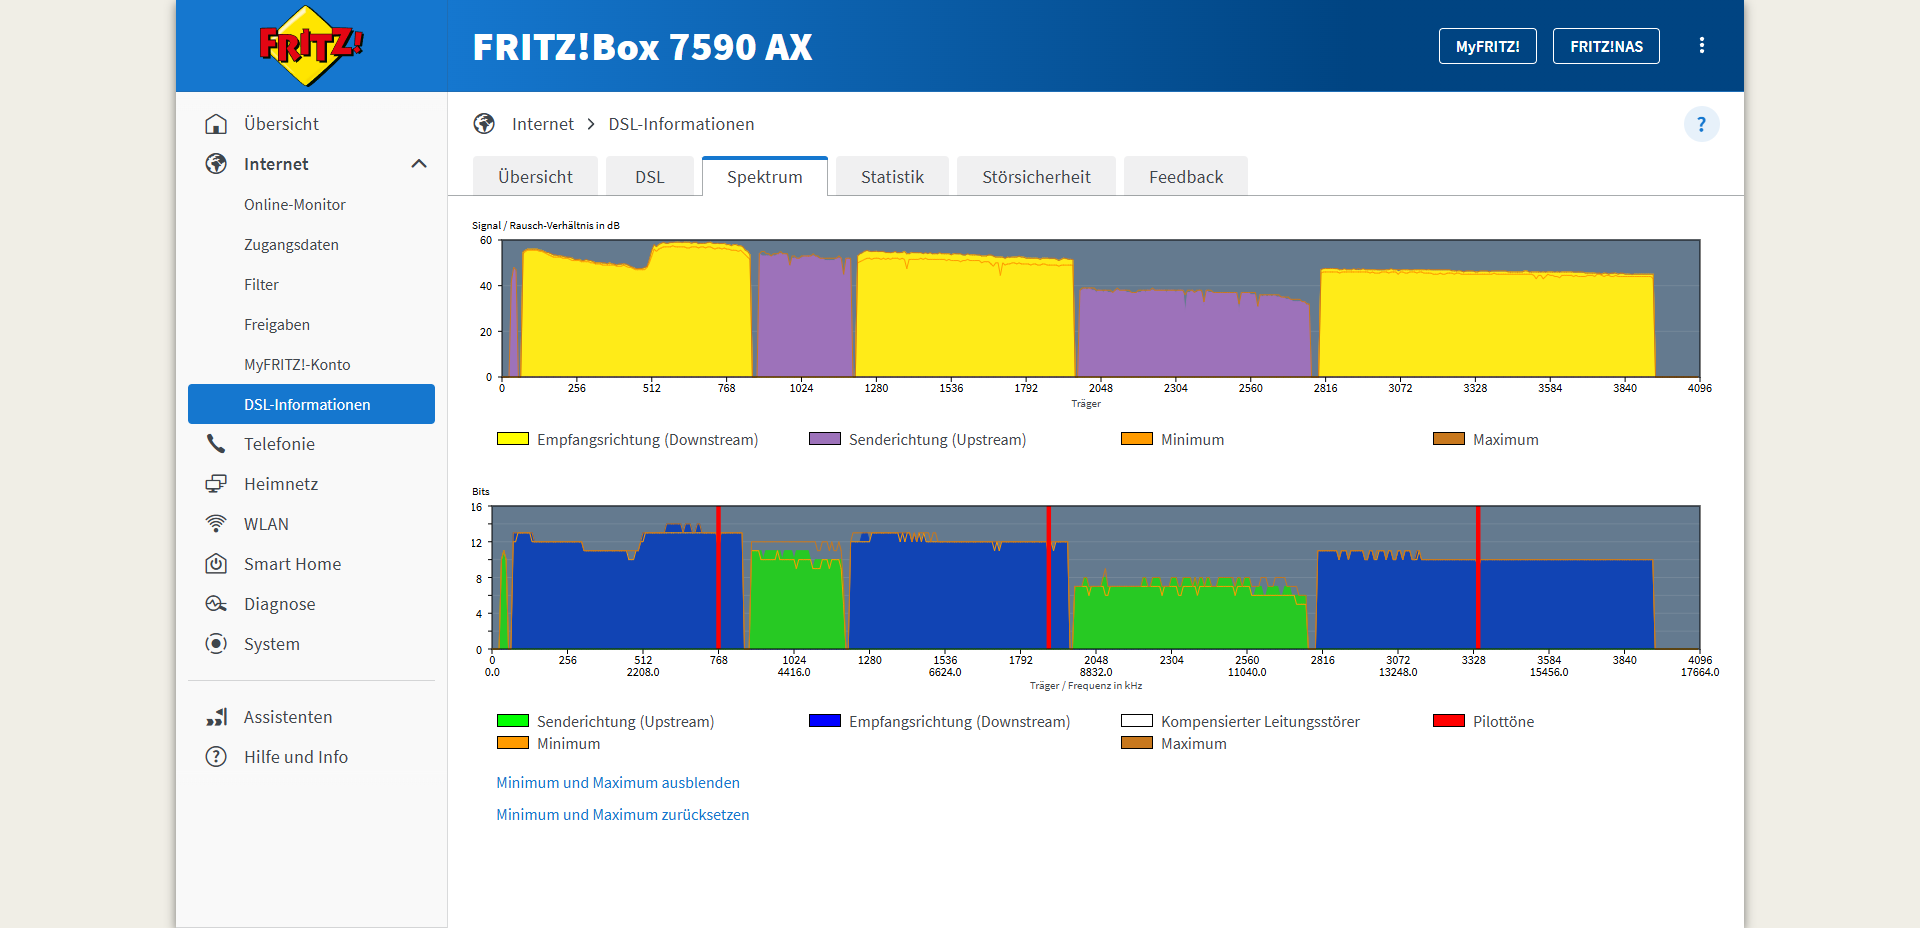Viewport: 1920px width, 928px height.
Task: Click yellow Empfangsrichtung (Downstream) legend swatch
Action: 513,439
